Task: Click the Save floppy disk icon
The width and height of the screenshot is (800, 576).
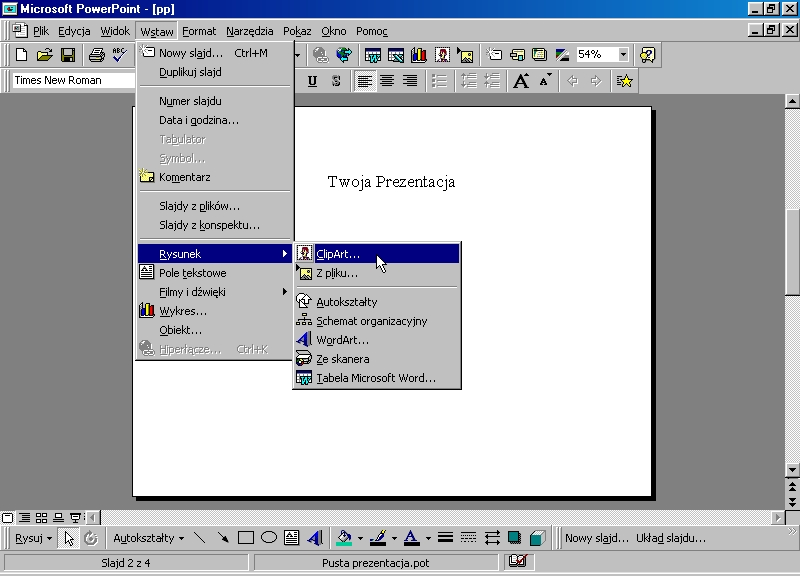Action: click(68, 55)
